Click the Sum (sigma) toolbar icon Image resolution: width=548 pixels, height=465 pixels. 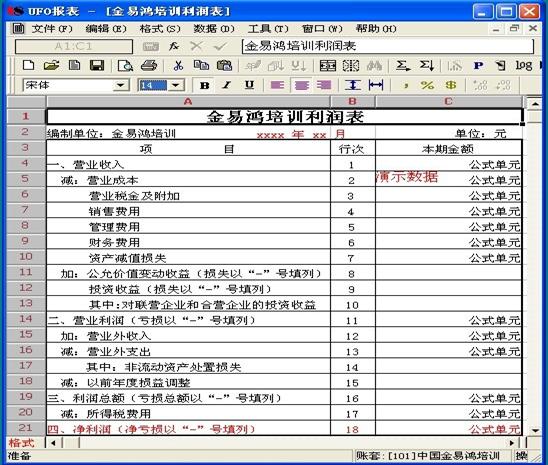pos(403,65)
